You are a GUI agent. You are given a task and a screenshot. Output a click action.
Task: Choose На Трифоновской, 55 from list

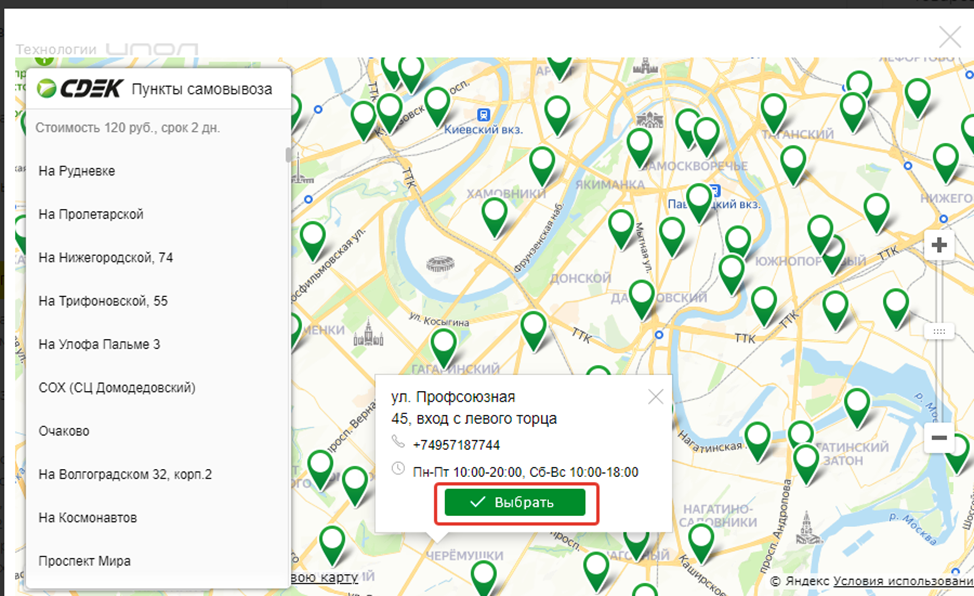(x=103, y=301)
